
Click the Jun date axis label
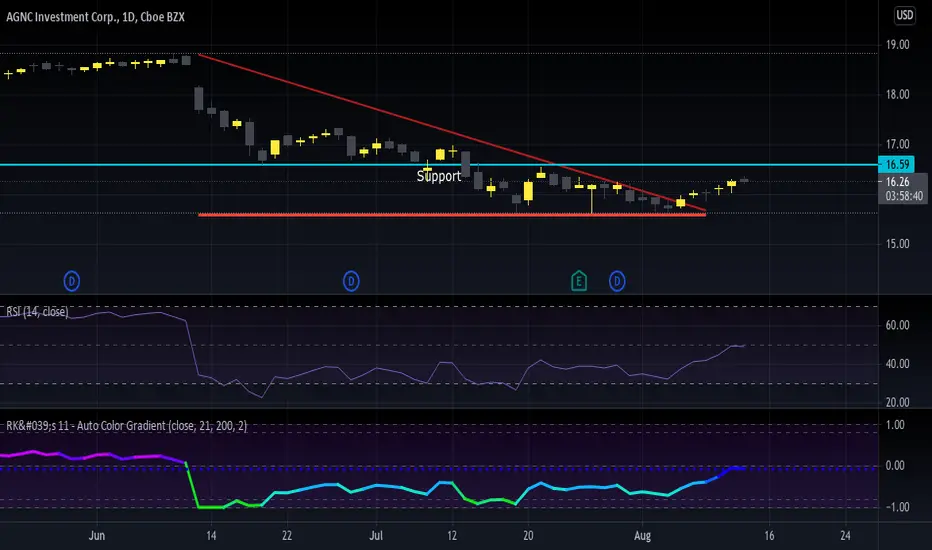pyautogui.click(x=97, y=536)
